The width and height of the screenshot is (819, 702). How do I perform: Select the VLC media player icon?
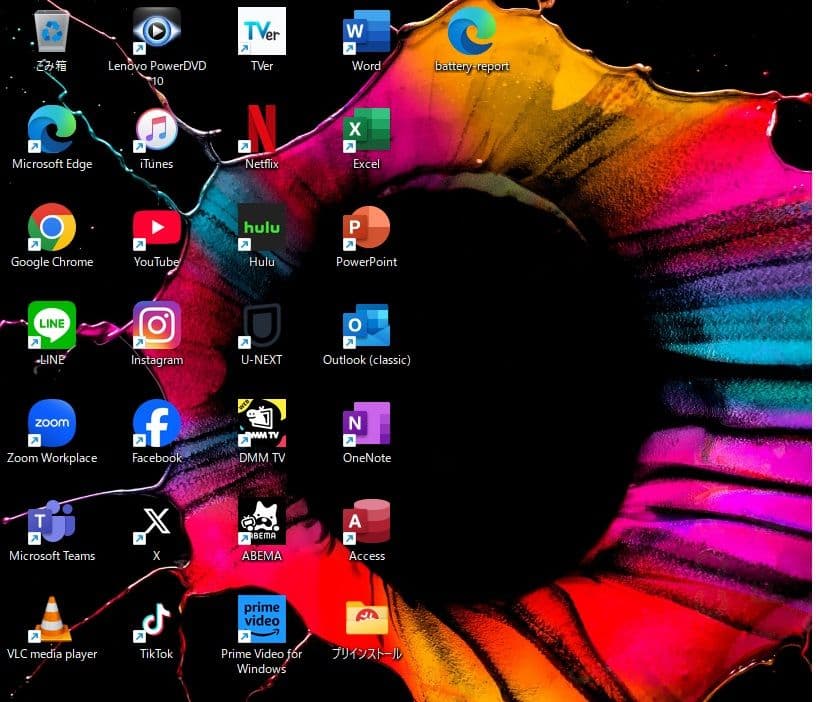(x=51, y=620)
